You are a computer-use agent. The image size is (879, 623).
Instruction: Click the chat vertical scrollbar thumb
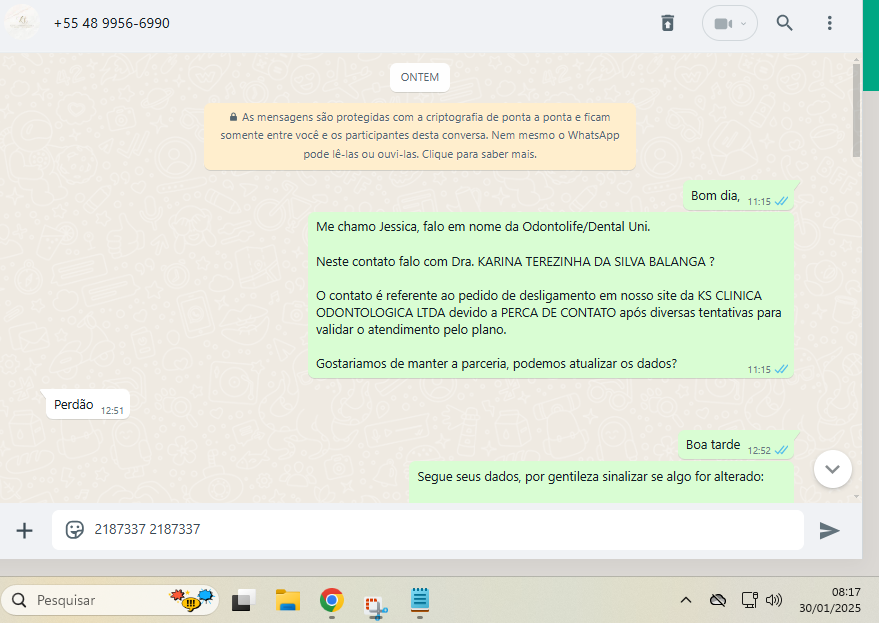point(856,110)
